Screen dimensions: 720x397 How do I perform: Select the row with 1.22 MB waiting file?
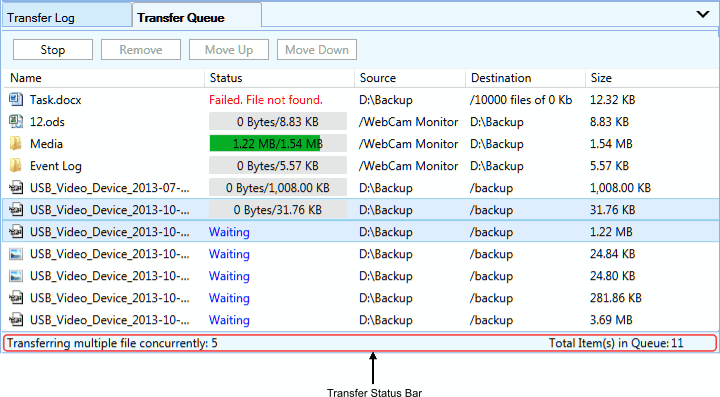[360, 232]
